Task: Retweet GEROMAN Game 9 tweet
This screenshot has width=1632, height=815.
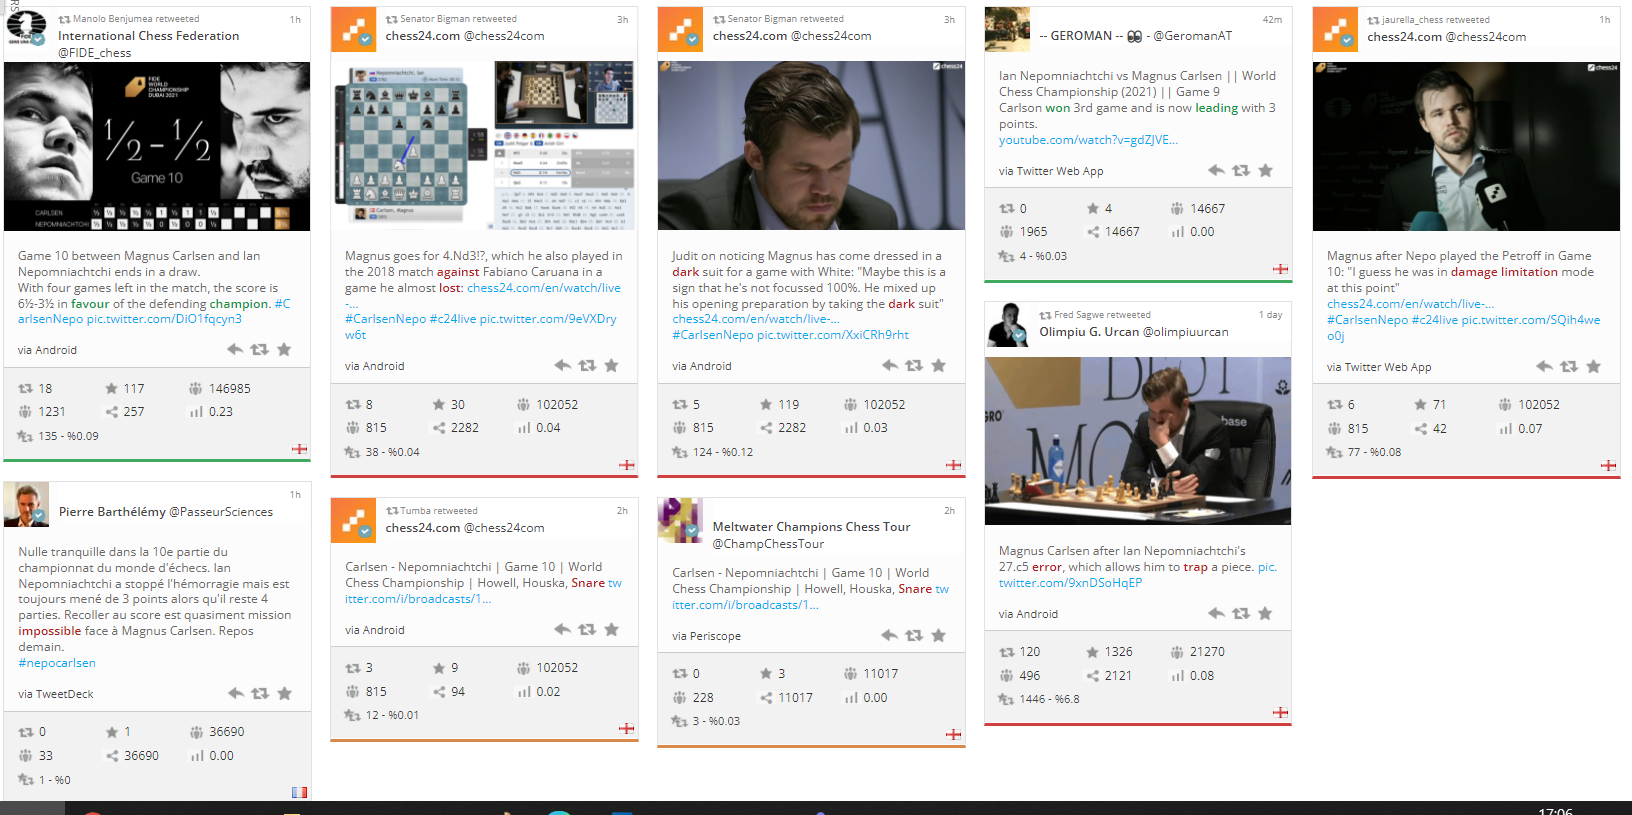Action: point(1241,170)
